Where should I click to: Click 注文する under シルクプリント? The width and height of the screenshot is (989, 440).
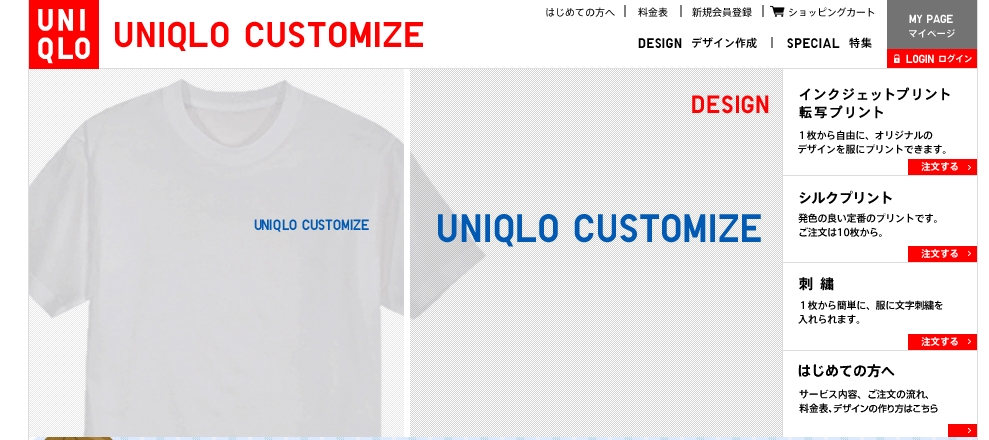[942, 254]
